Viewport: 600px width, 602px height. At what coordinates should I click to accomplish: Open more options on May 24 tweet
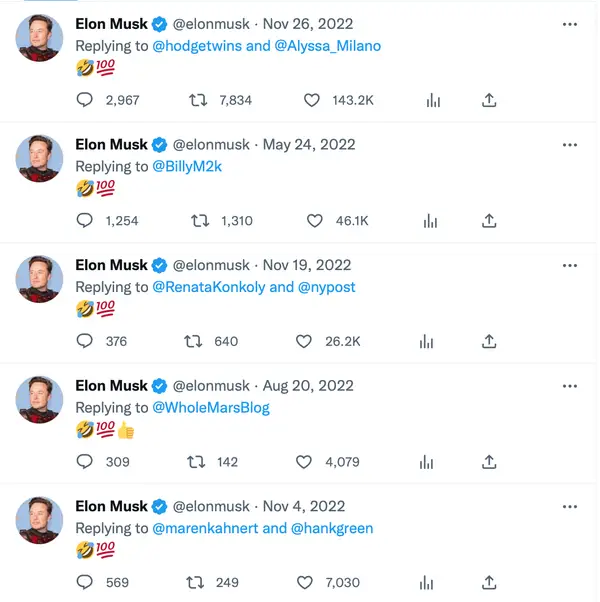click(x=570, y=145)
